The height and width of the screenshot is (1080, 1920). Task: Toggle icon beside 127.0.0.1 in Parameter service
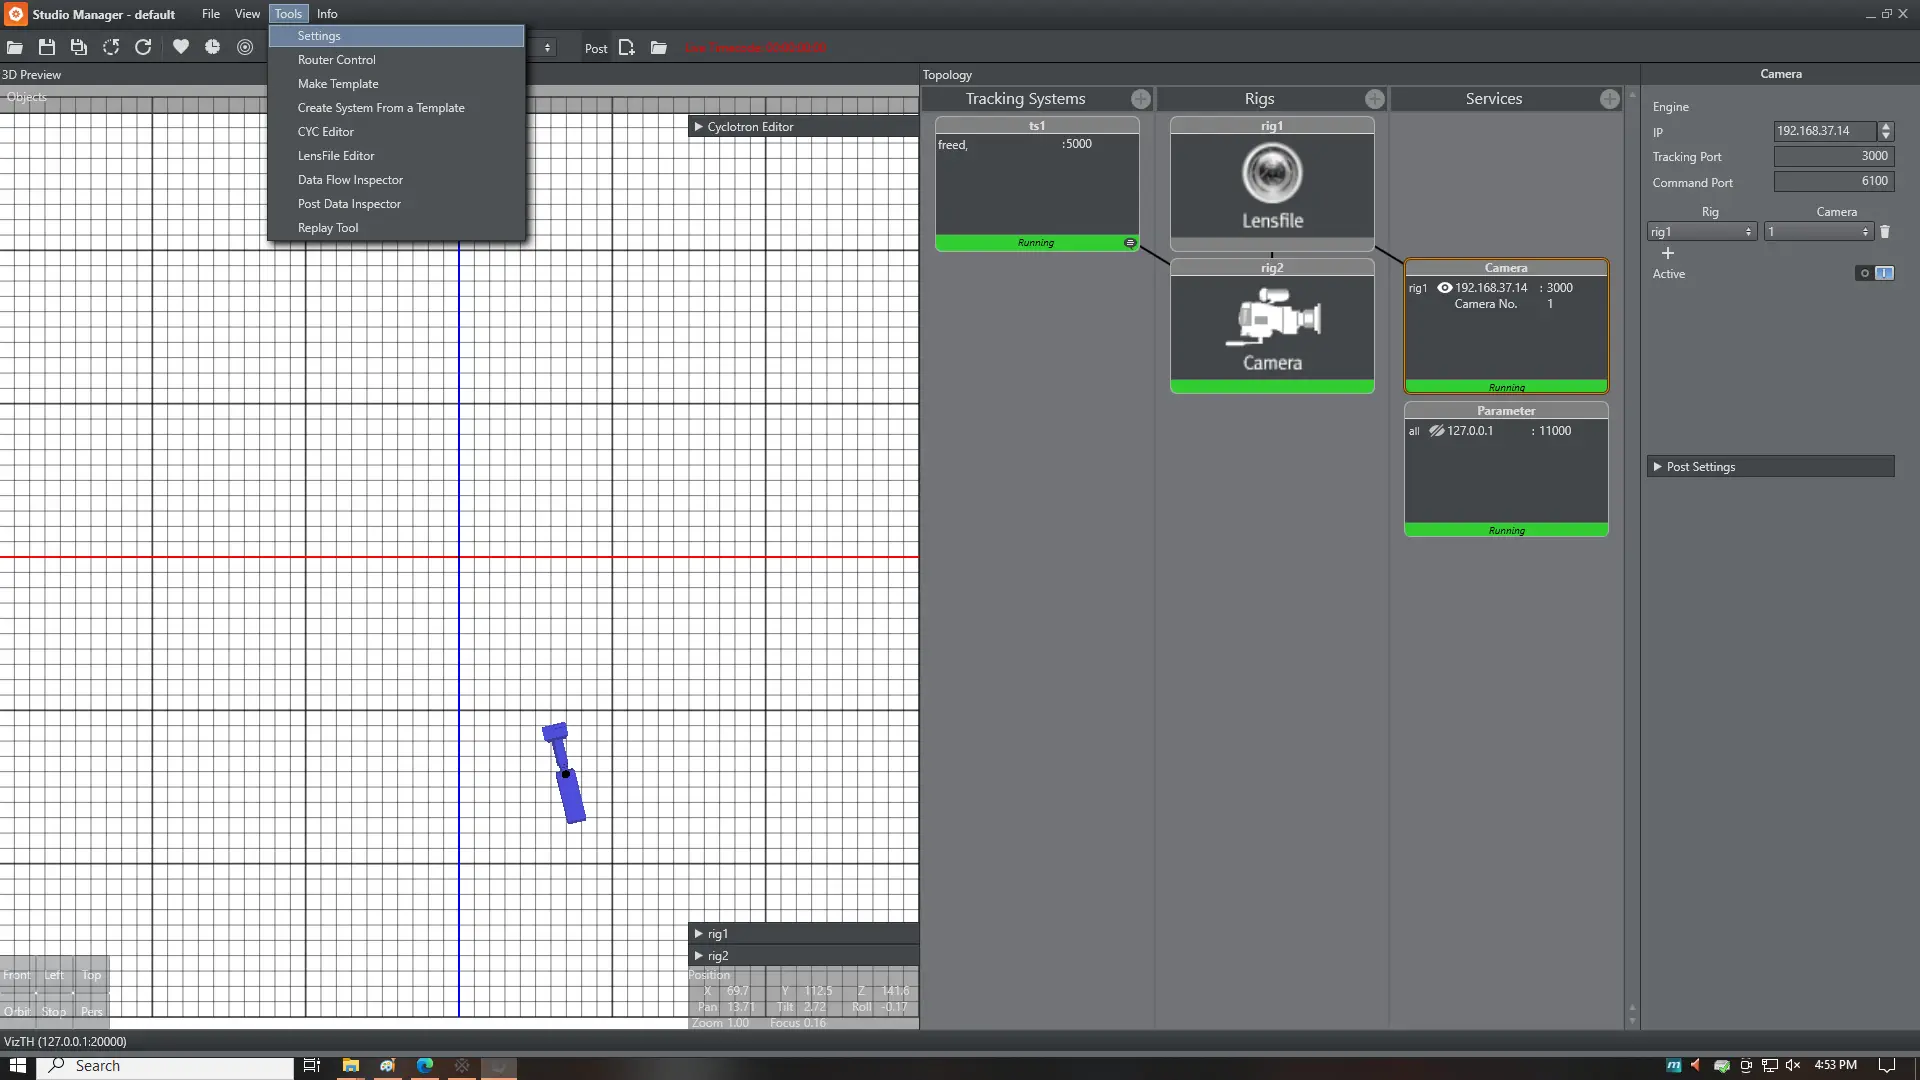1436,431
